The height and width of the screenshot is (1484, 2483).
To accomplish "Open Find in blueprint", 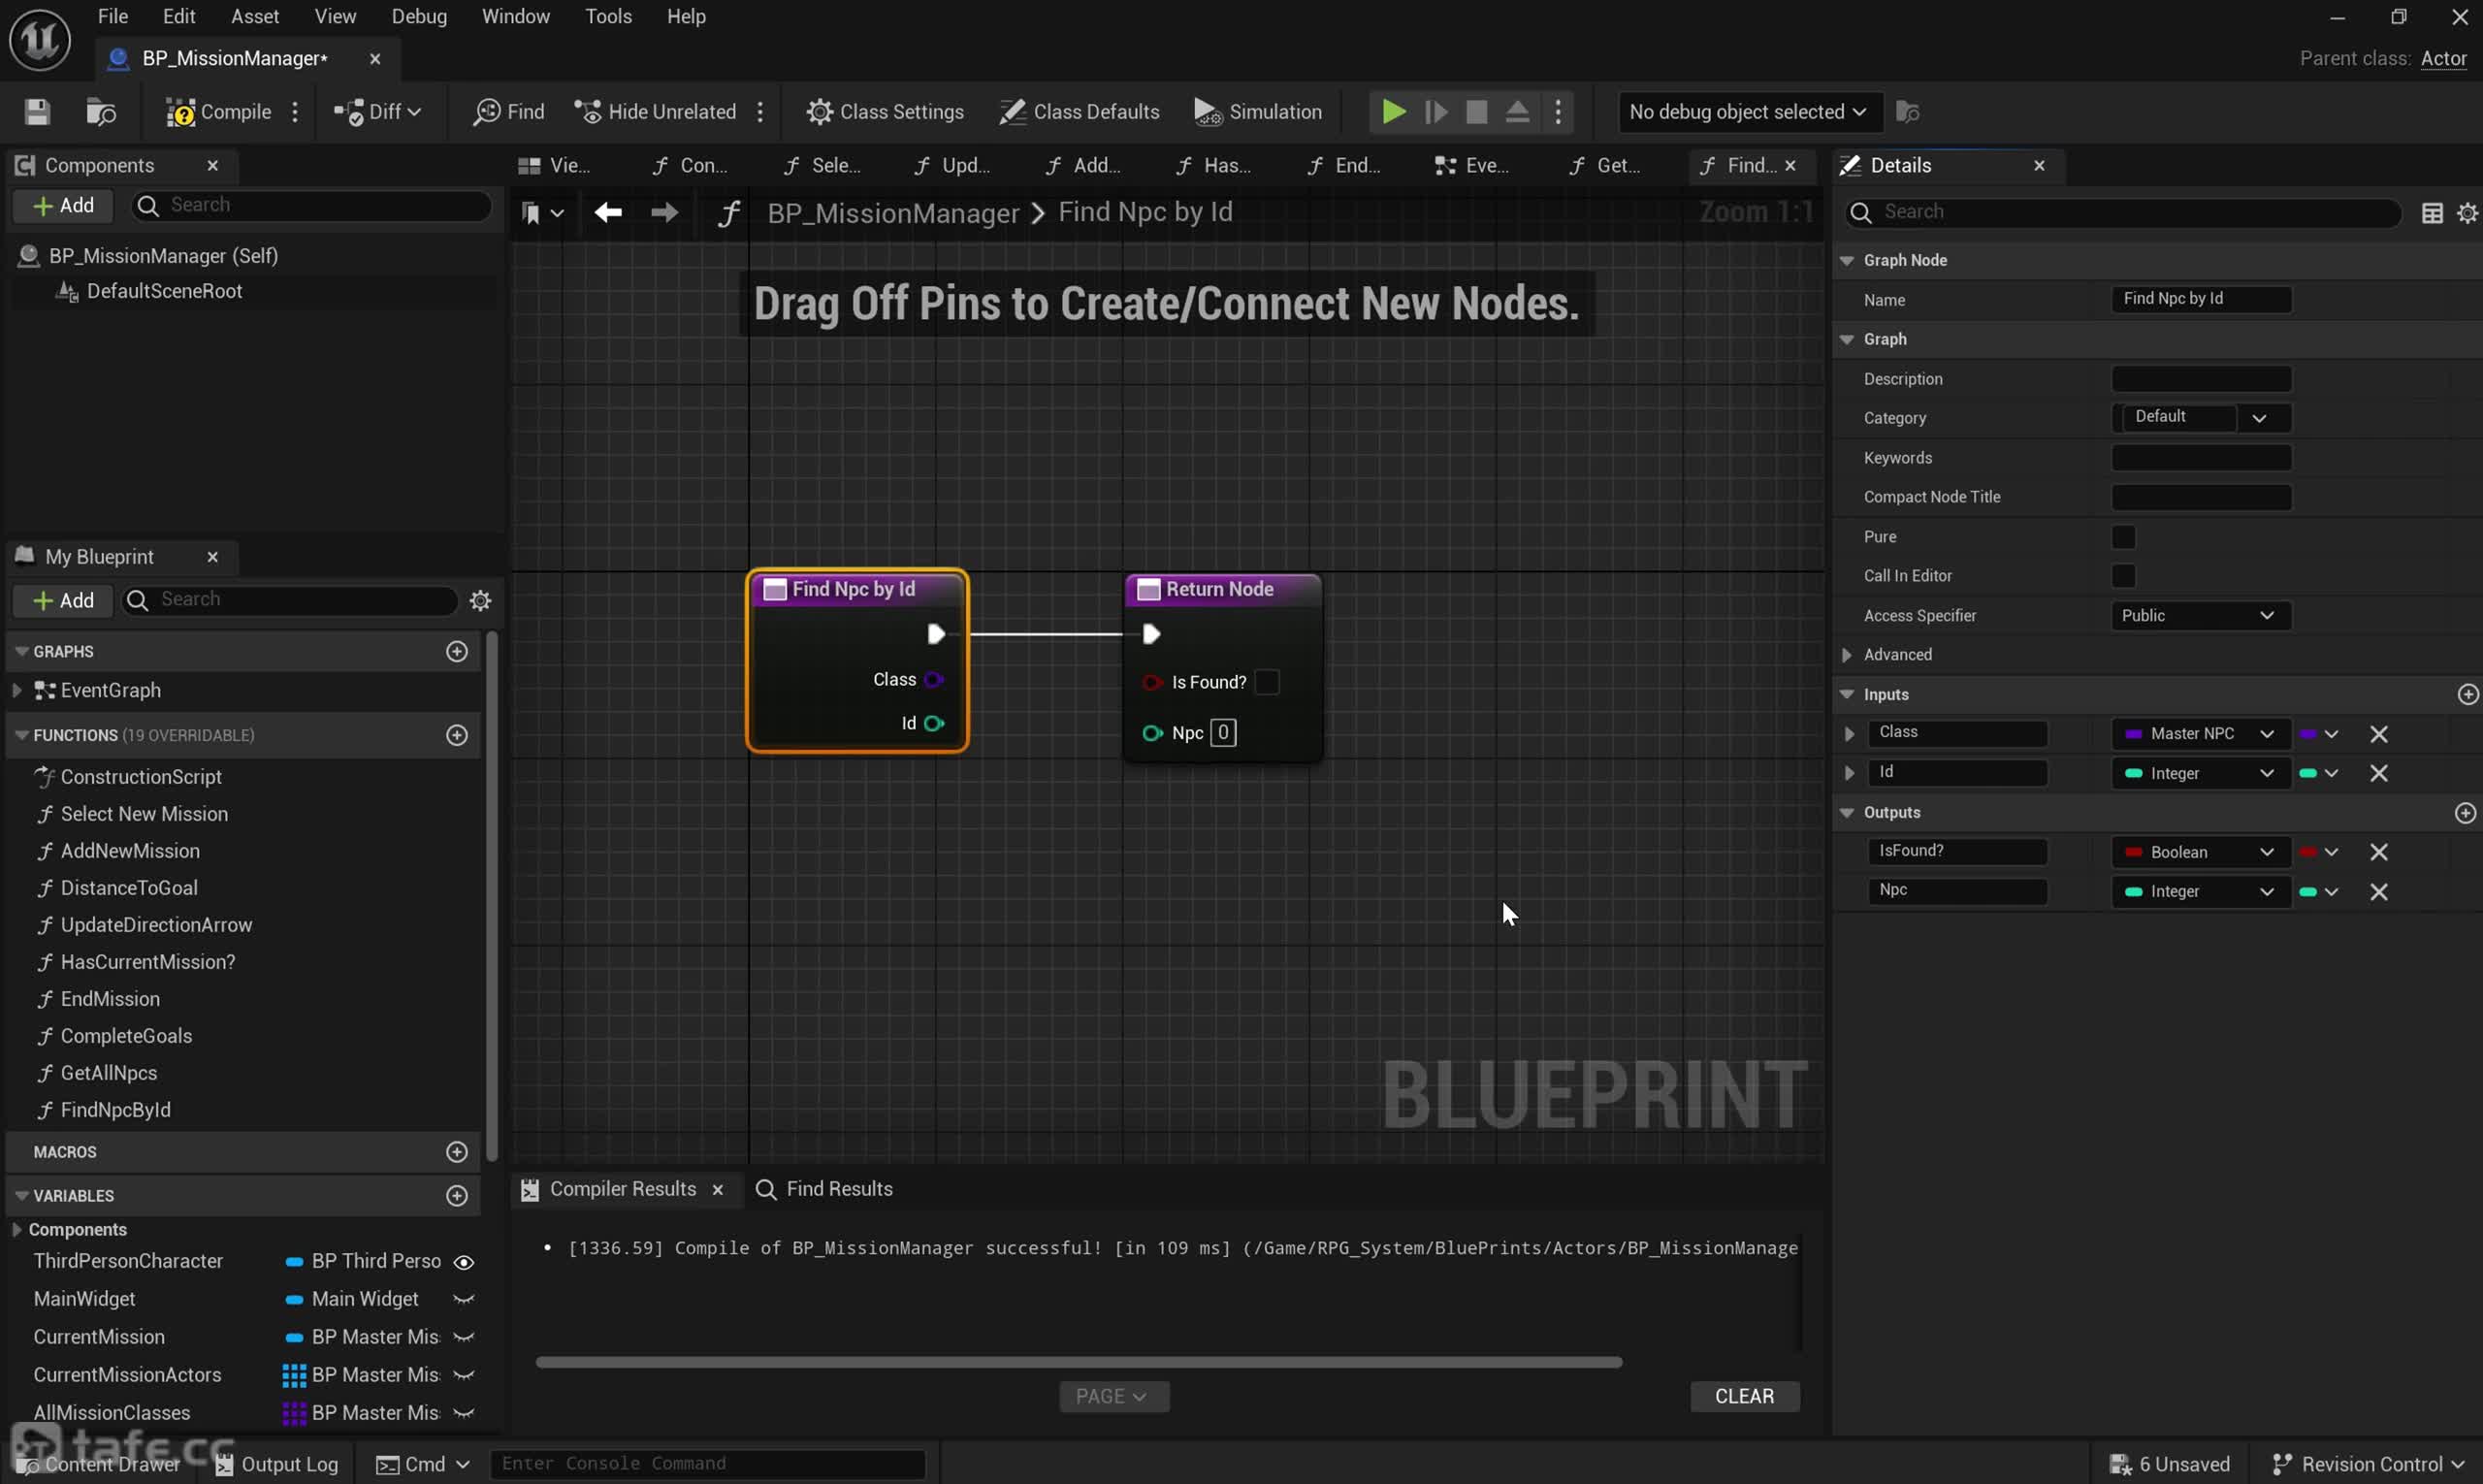I will 509,112.
